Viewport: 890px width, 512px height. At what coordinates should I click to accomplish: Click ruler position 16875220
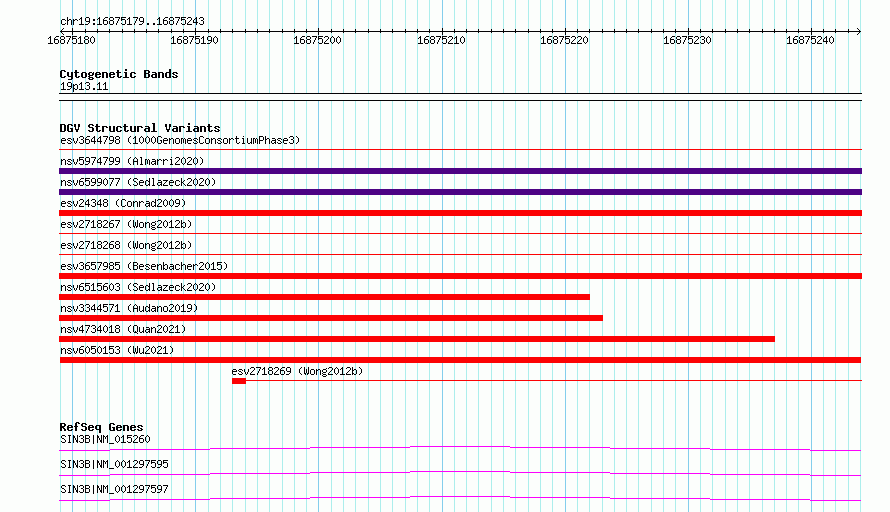click(x=564, y=40)
